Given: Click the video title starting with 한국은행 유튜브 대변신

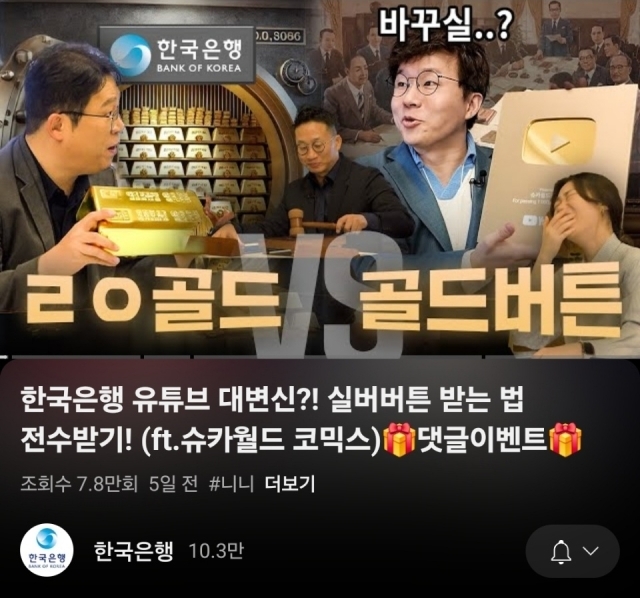Looking at the screenshot, I should 301,420.
